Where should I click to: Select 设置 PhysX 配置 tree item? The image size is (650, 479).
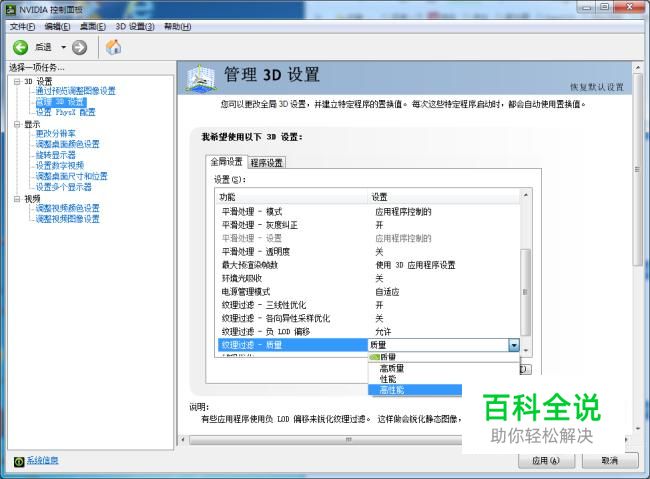65,112
